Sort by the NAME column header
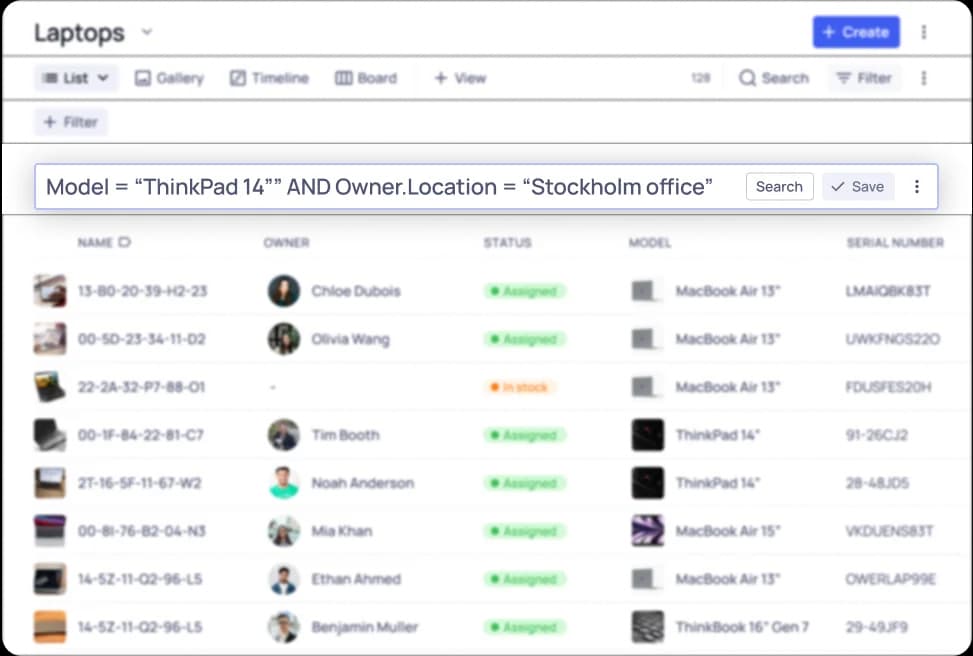 [104, 243]
